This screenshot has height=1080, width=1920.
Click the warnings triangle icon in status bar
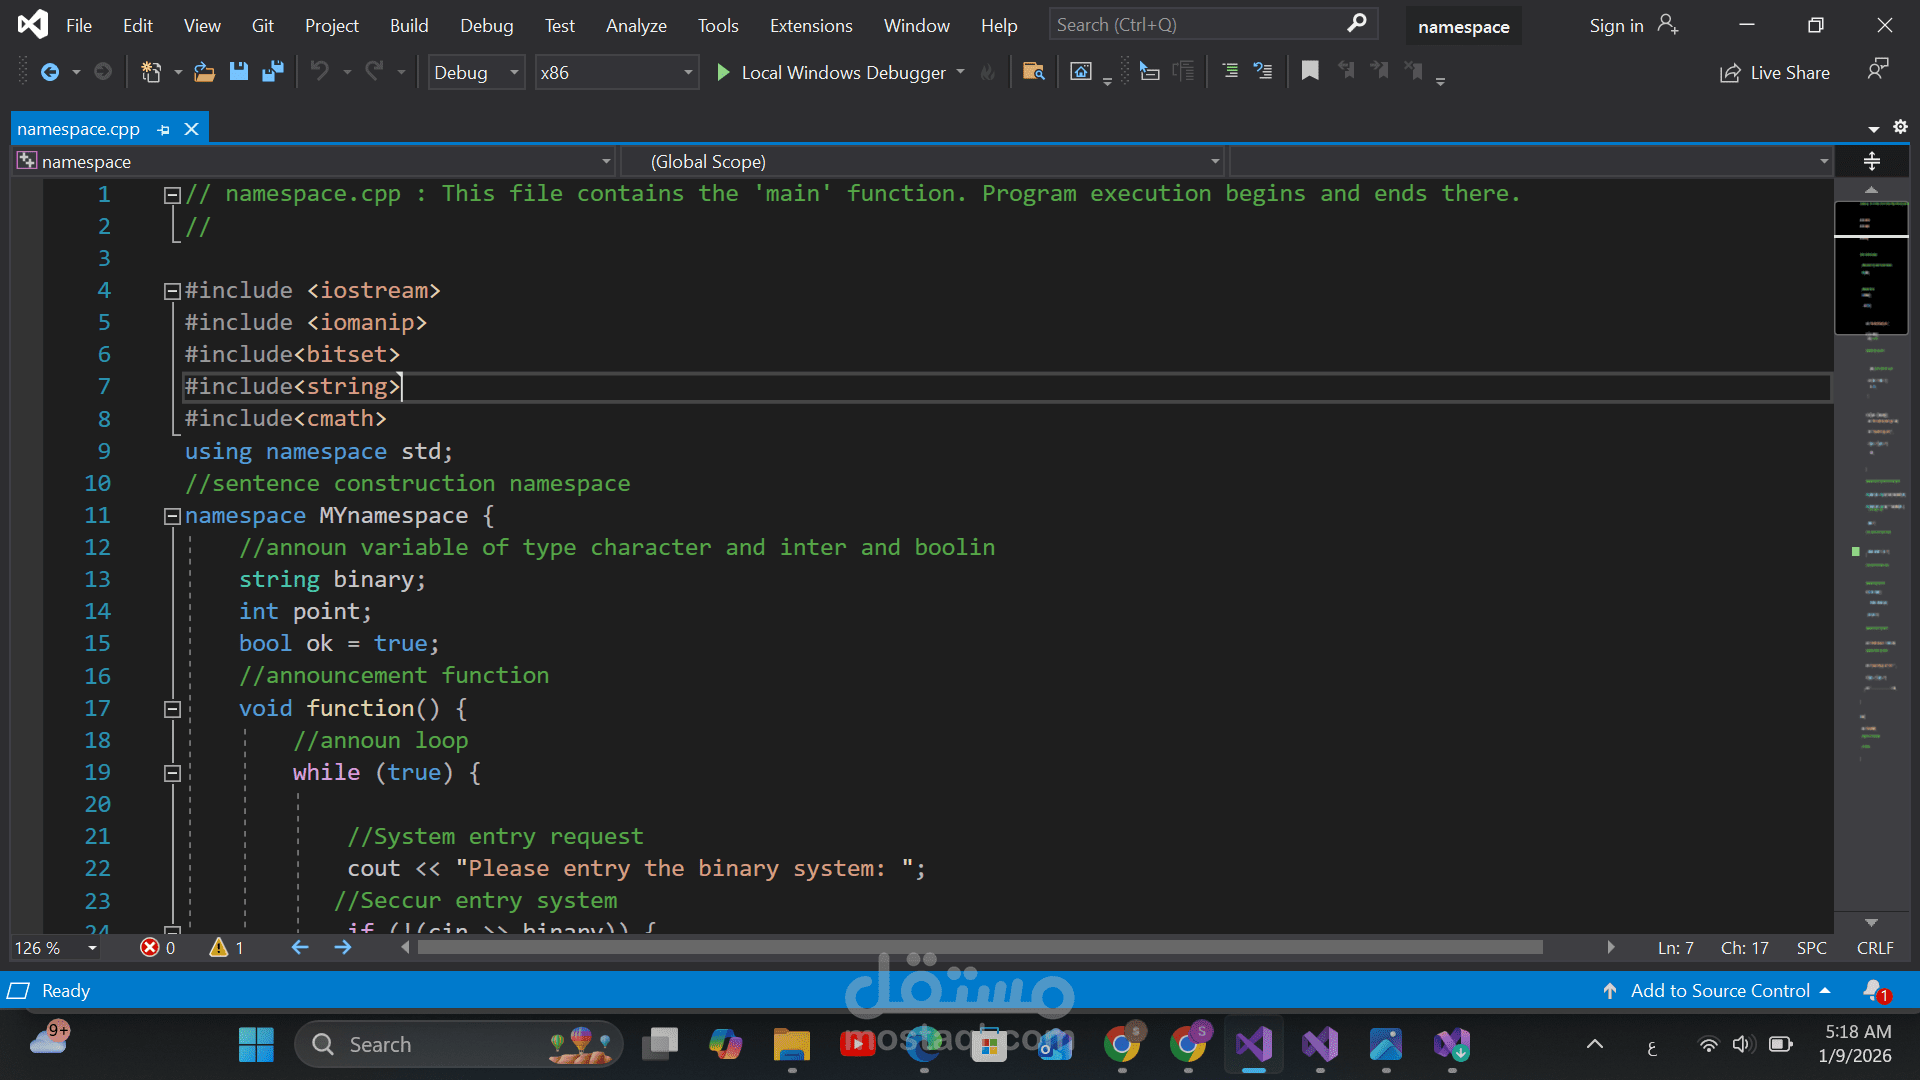(x=219, y=947)
